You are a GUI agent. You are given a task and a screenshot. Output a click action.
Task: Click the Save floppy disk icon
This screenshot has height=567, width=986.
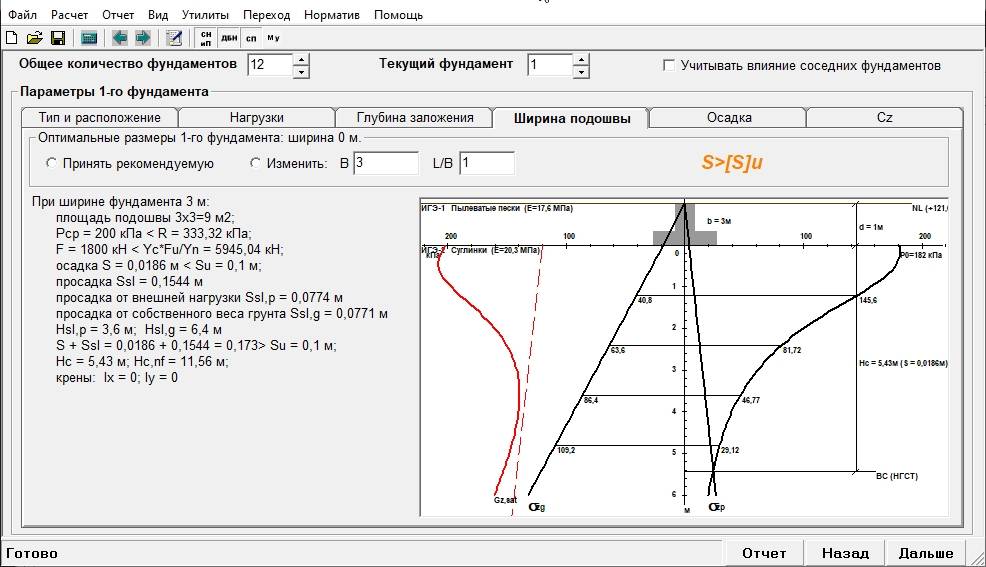58,38
